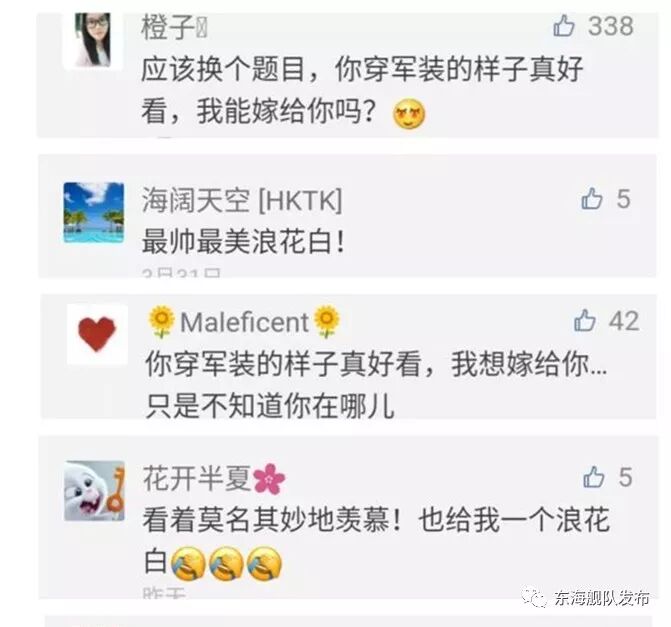Click the 338 like count
671x627 pixels.
coord(611,26)
